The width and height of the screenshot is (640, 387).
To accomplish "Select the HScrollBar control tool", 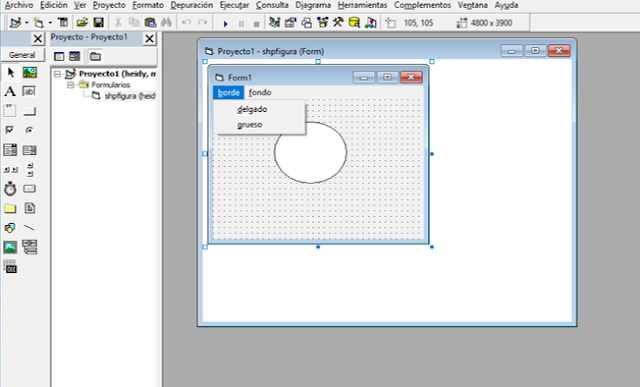I will click(11, 169).
